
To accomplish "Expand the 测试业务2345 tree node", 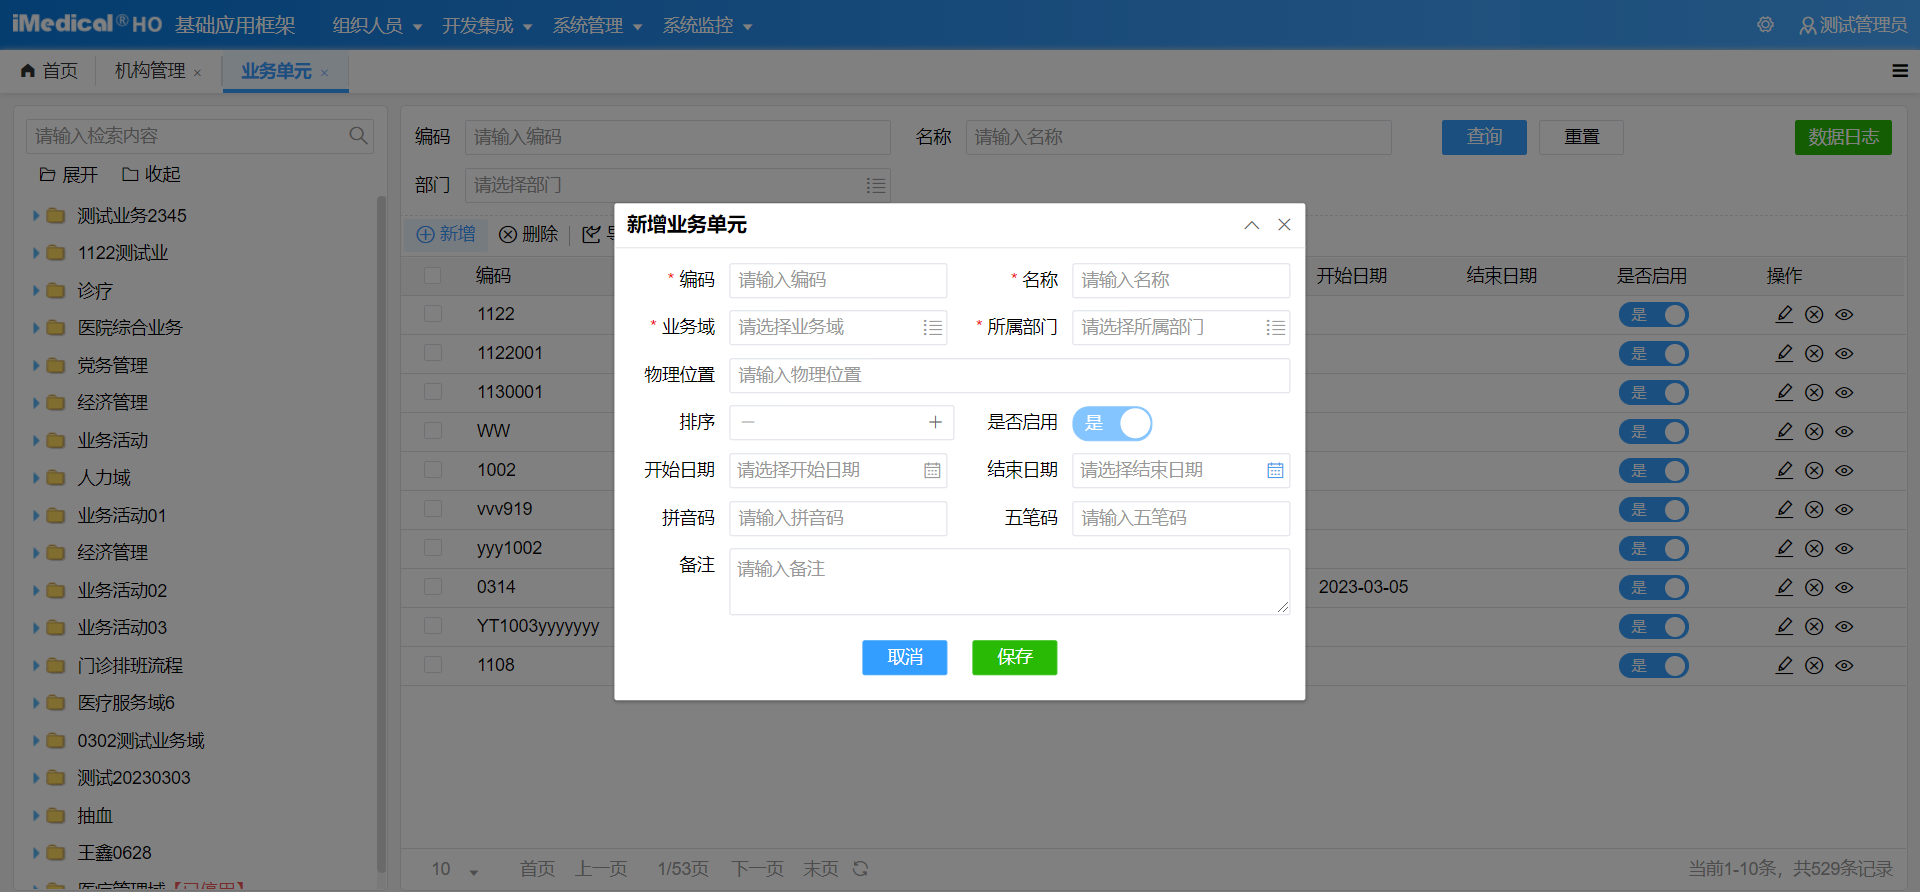I will point(36,216).
